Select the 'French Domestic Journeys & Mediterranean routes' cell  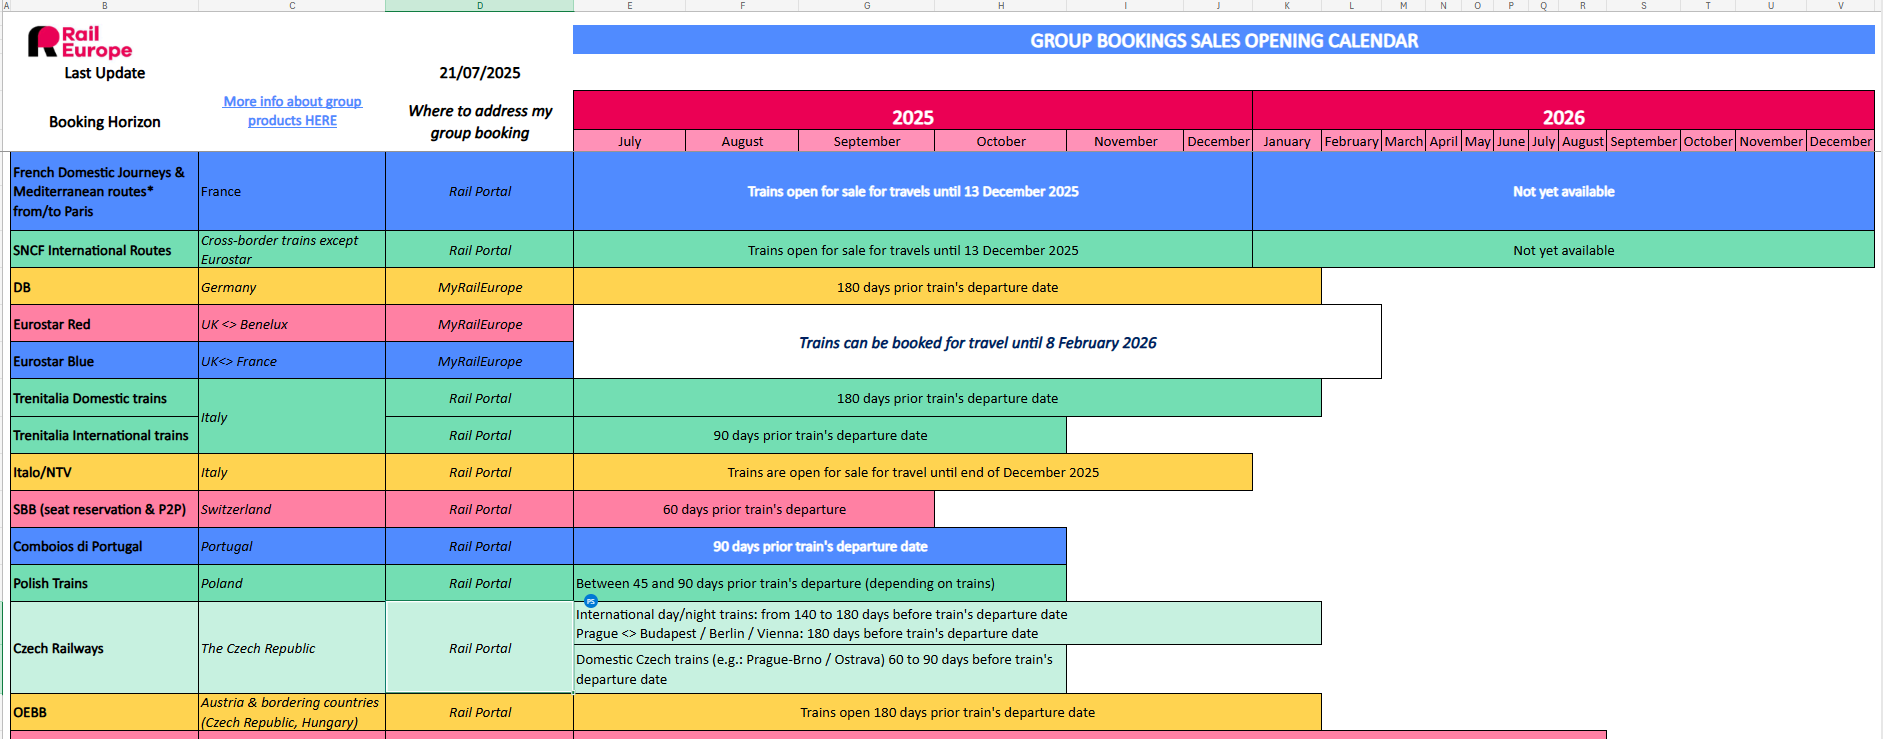105,191
